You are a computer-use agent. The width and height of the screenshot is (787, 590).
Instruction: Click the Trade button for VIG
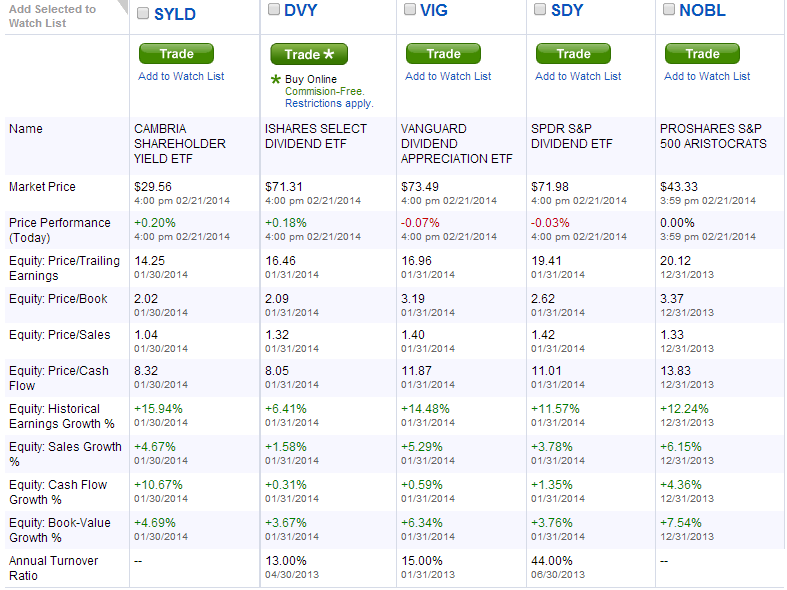(443, 54)
